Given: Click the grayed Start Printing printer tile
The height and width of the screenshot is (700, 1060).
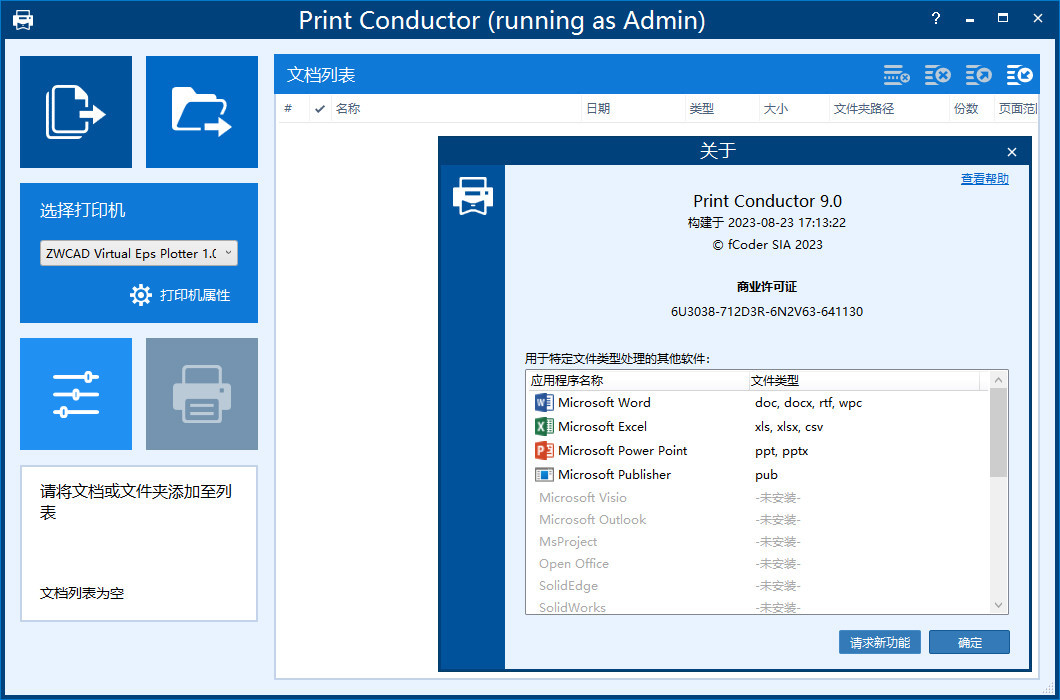Looking at the screenshot, I should (201, 394).
